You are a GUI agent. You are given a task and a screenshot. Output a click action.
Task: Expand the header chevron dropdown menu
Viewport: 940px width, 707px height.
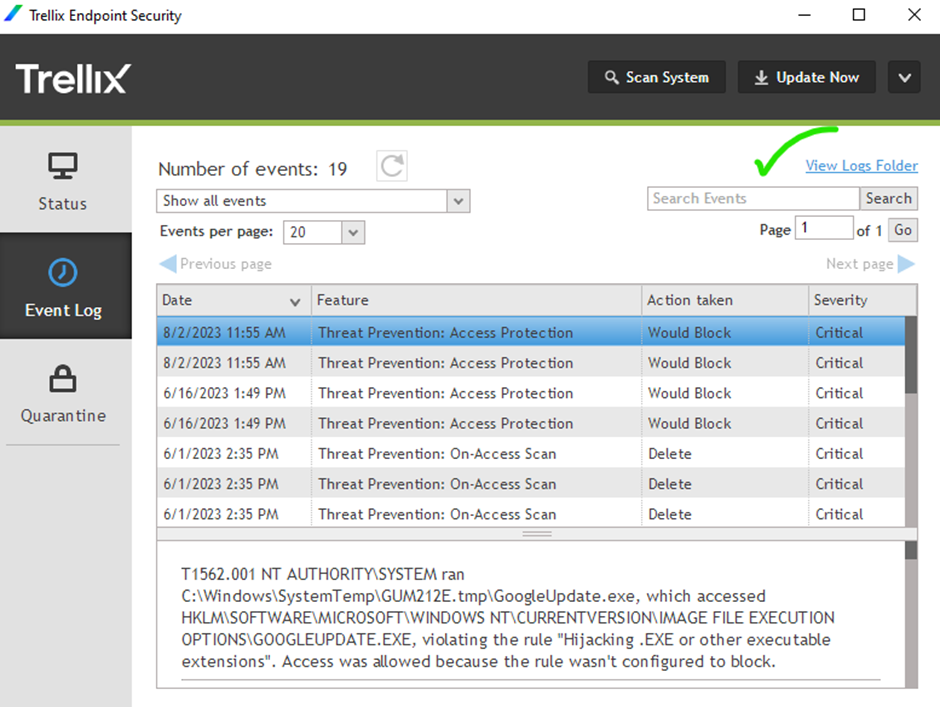(x=904, y=78)
